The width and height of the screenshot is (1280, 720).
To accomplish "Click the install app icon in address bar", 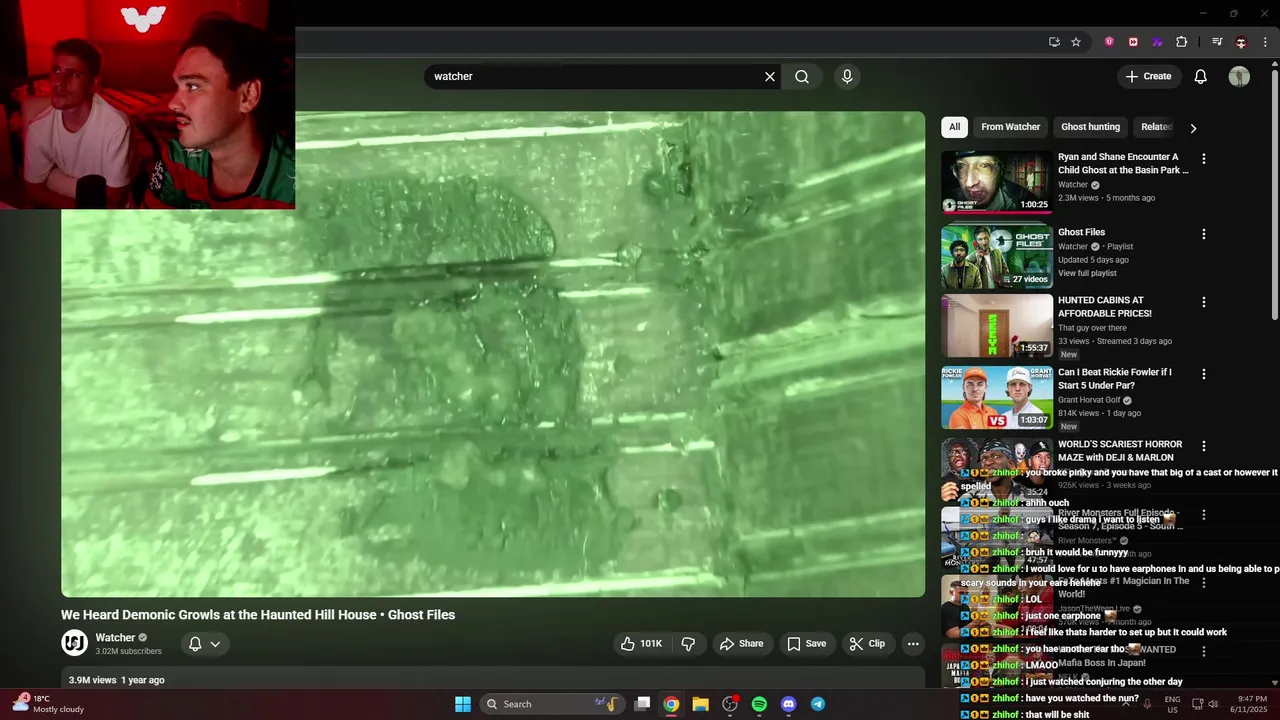I will [1054, 42].
